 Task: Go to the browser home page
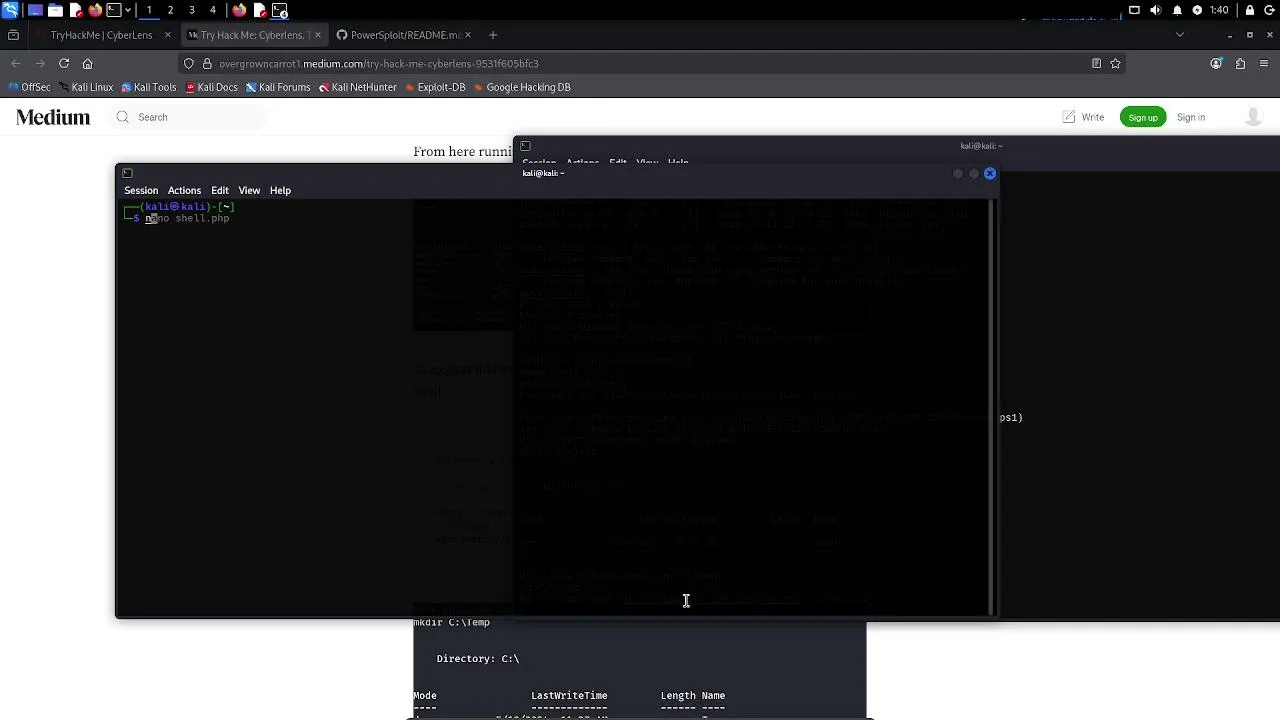point(87,63)
